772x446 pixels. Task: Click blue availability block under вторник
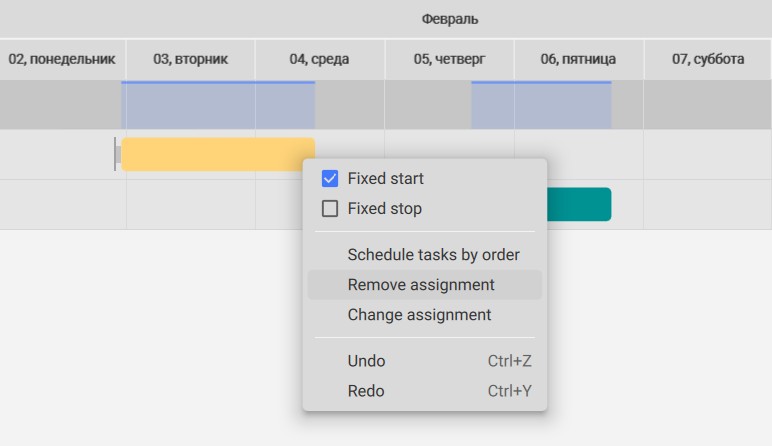coord(218,105)
